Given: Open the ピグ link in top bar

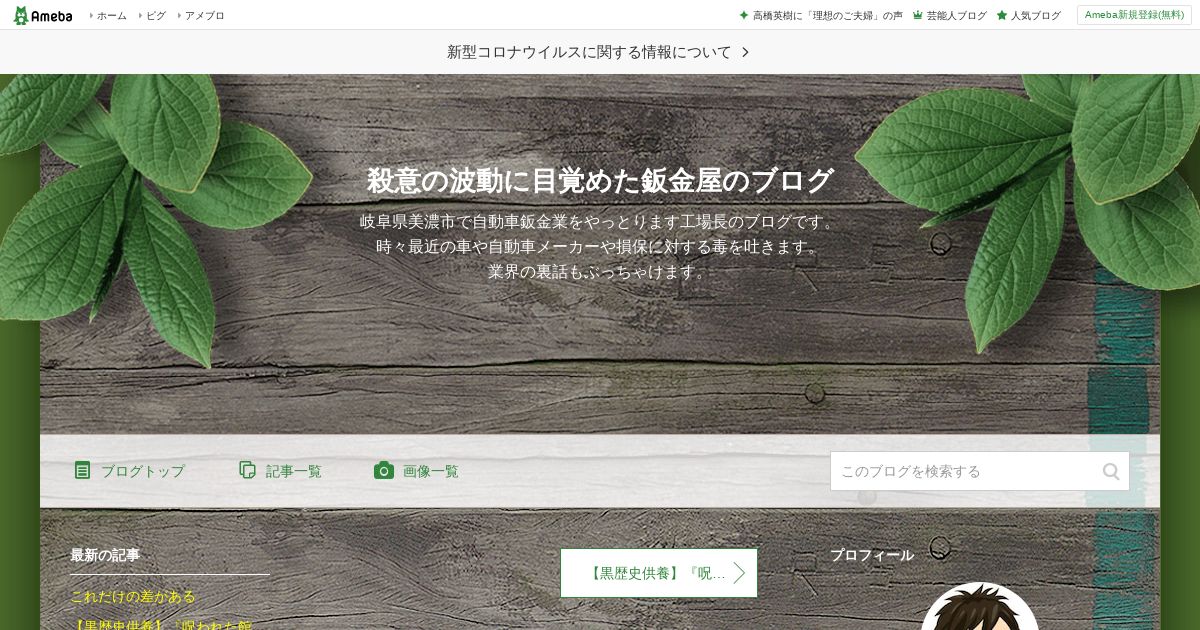Looking at the screenshot, I should 155,15.
